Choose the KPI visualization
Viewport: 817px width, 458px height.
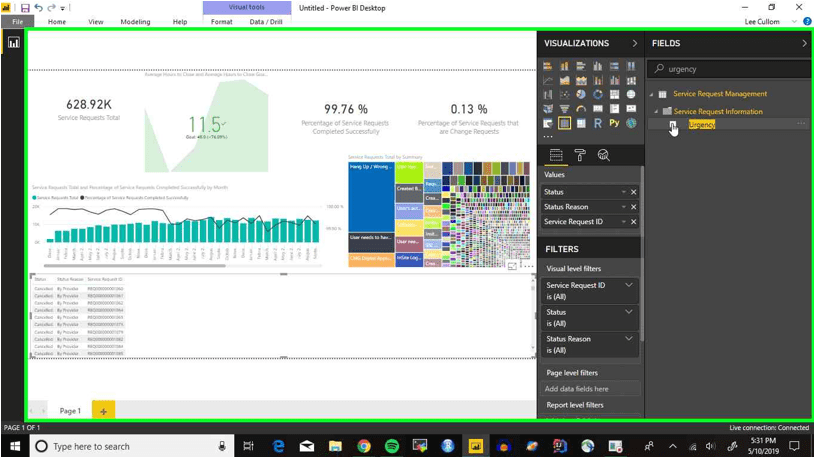coord(631,108)
